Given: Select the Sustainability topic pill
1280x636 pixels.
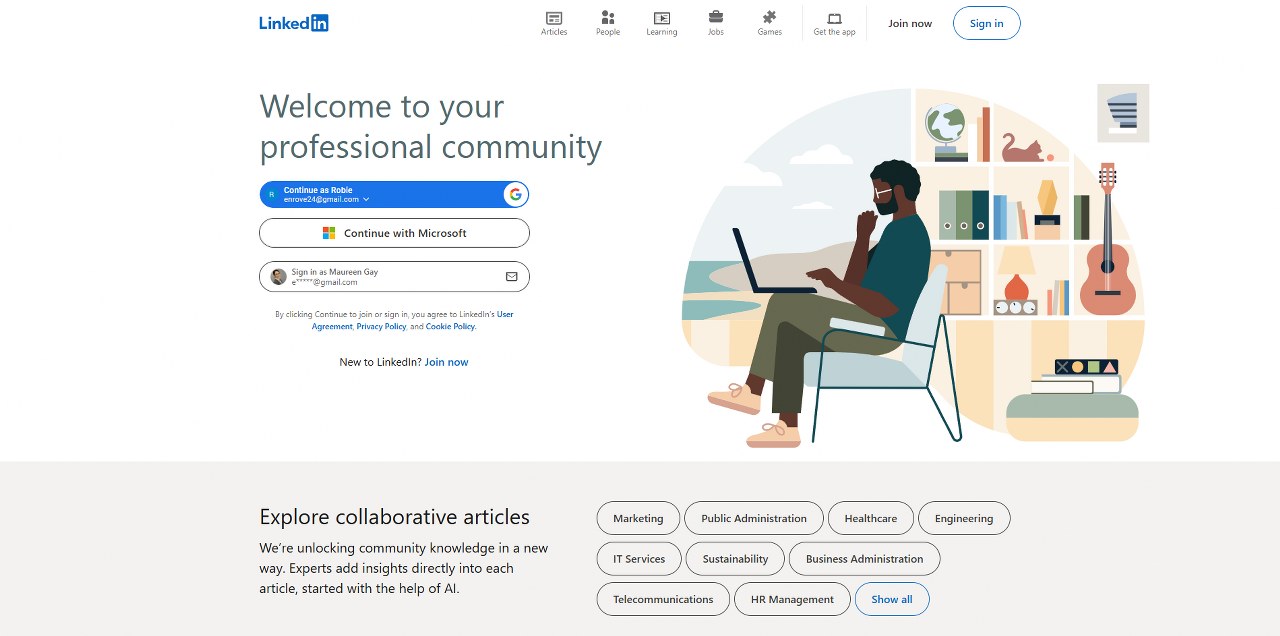Looking at the screenshot, I should (x=735, y=559).
